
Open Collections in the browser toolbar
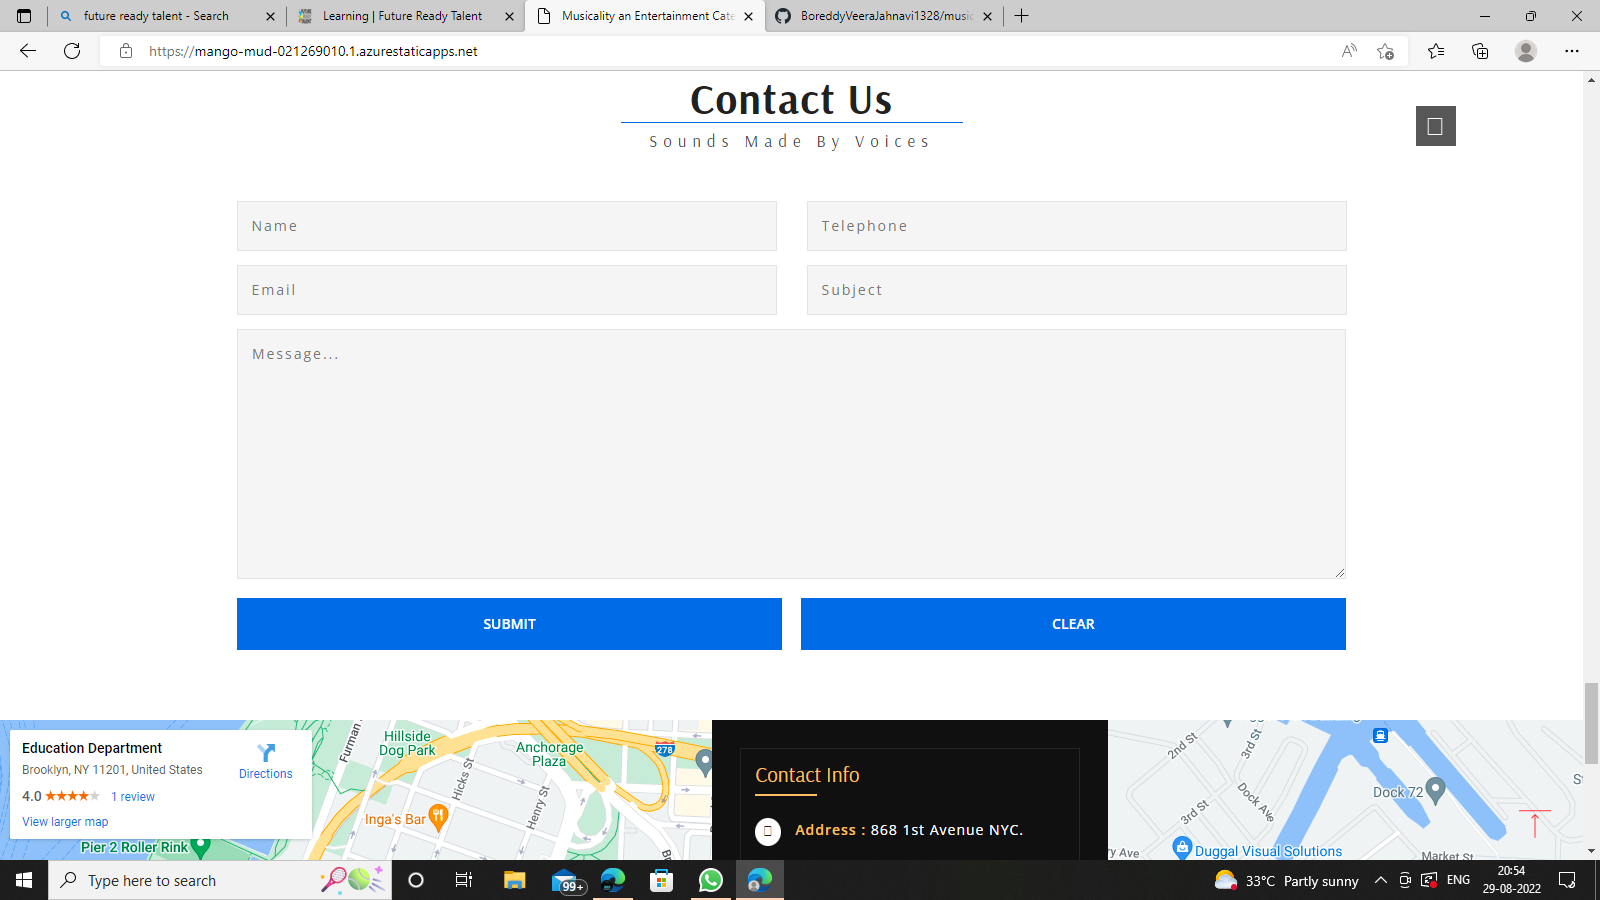(1480, 51)
